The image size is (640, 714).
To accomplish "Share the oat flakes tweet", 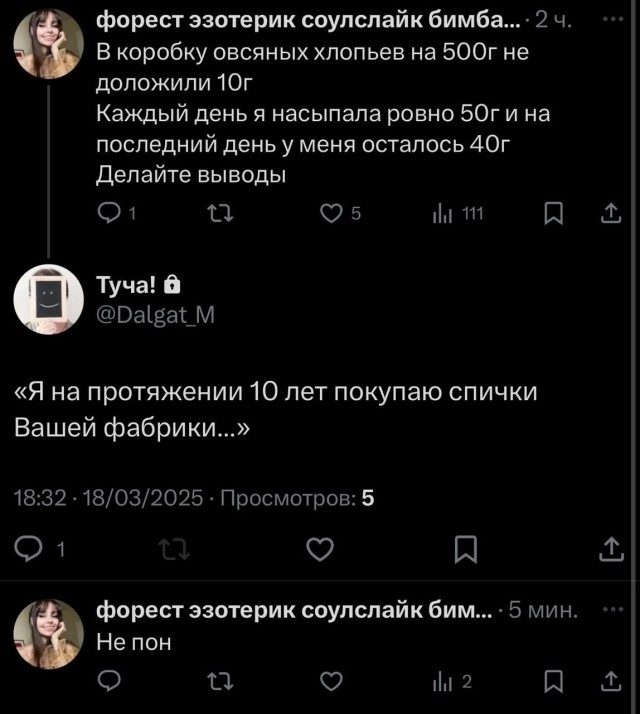I will pos(610,212).
